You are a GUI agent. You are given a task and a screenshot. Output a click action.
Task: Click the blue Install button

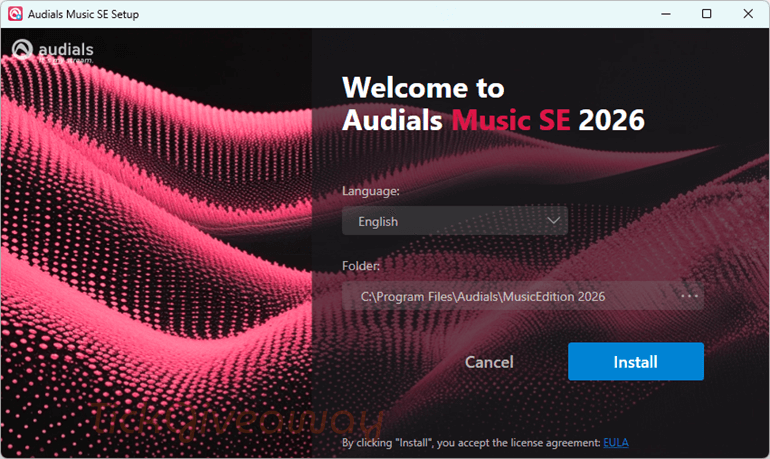click(635, 361)
